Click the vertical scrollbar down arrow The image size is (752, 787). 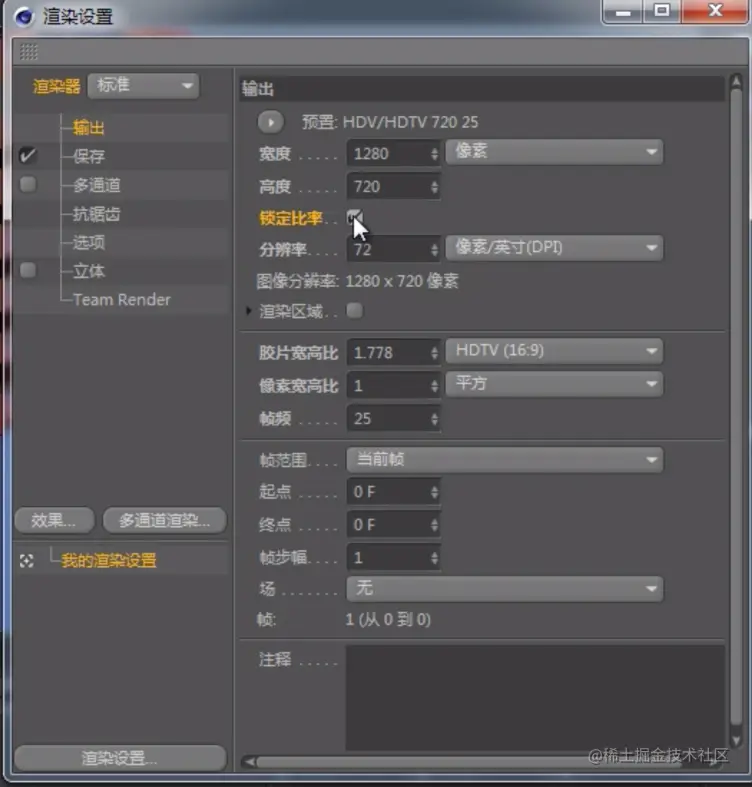736,740
